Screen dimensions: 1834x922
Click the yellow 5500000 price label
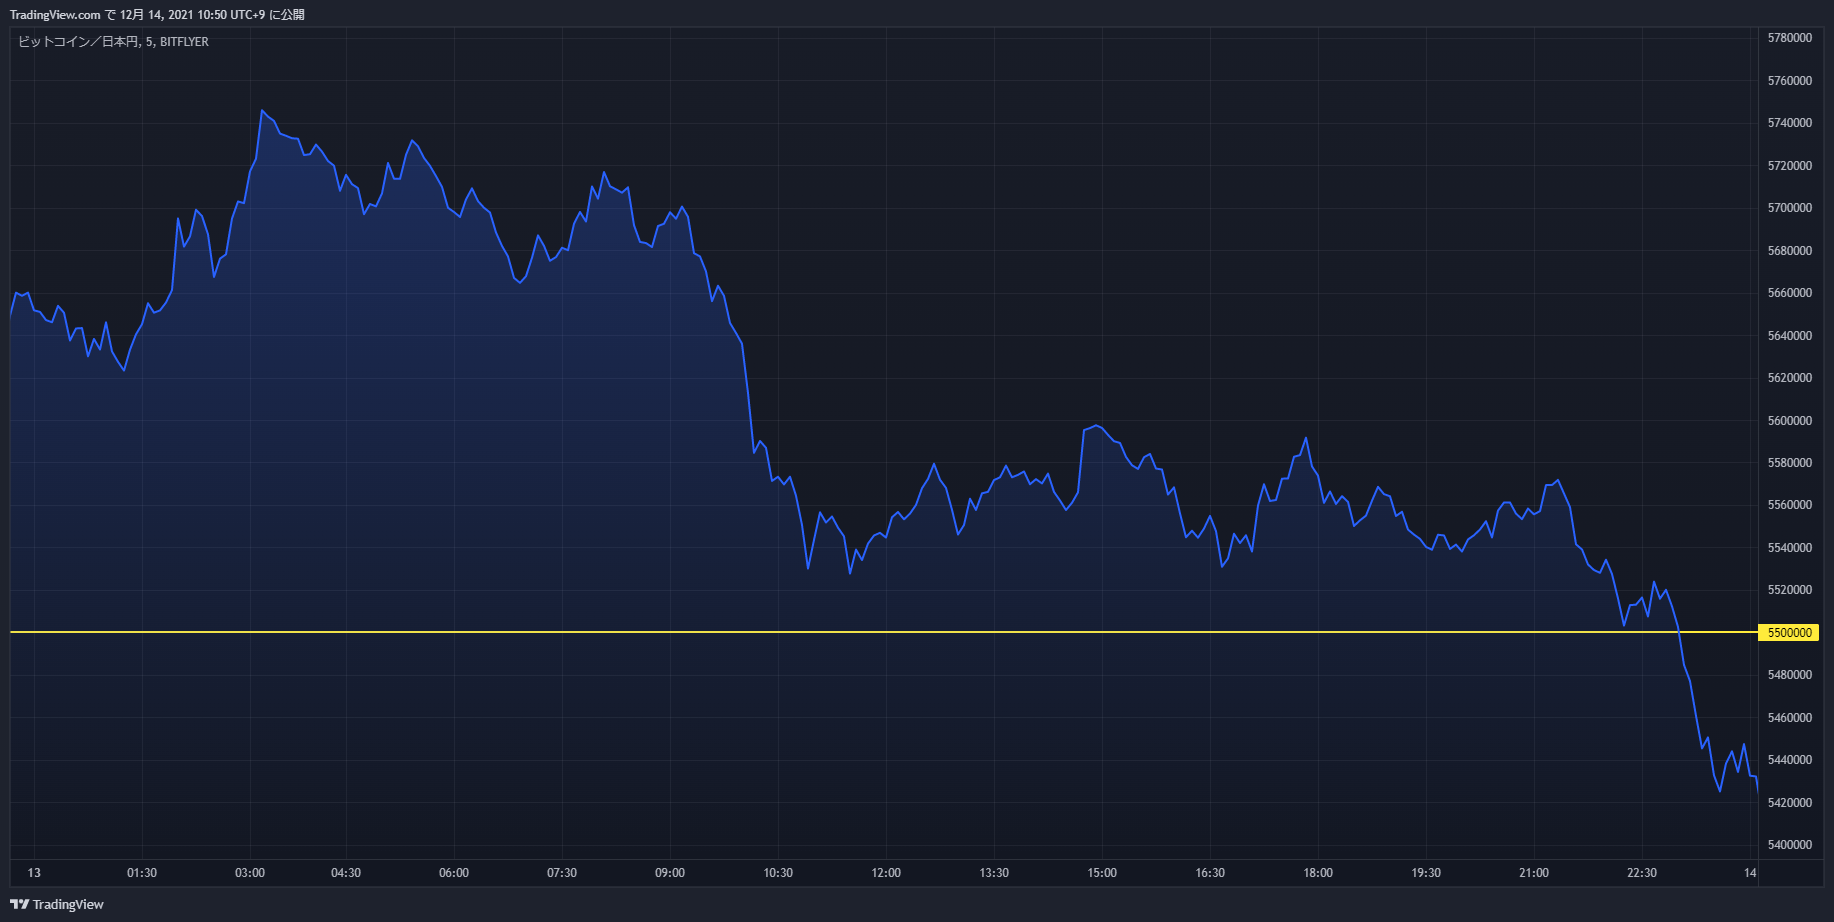(x=1789, y=632)
